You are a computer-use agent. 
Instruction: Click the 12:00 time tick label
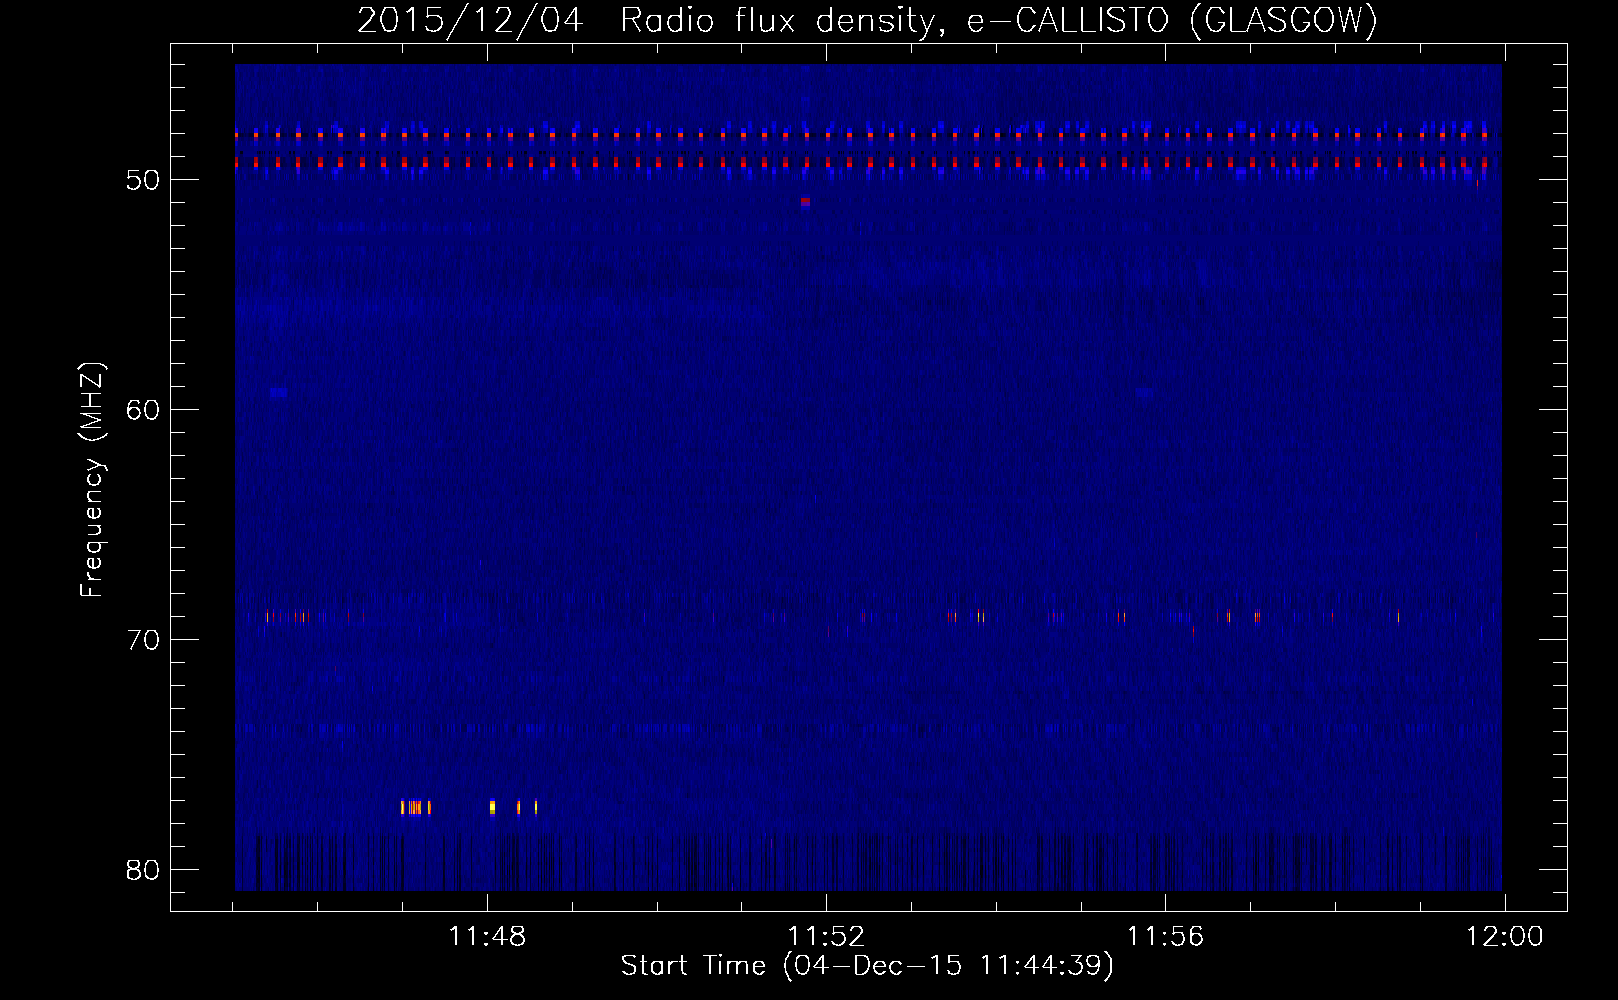tap(1505, 937)
